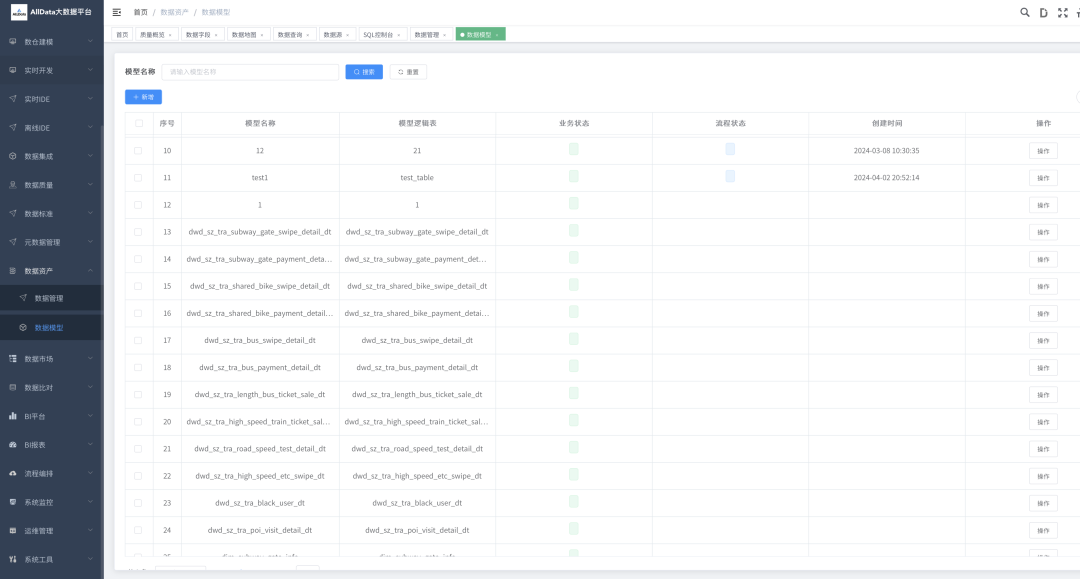Viewport: 1080px width, 579px height.
Task: Click the 流程编排 cloud icon in sidebar
Action: click(13, 473)
